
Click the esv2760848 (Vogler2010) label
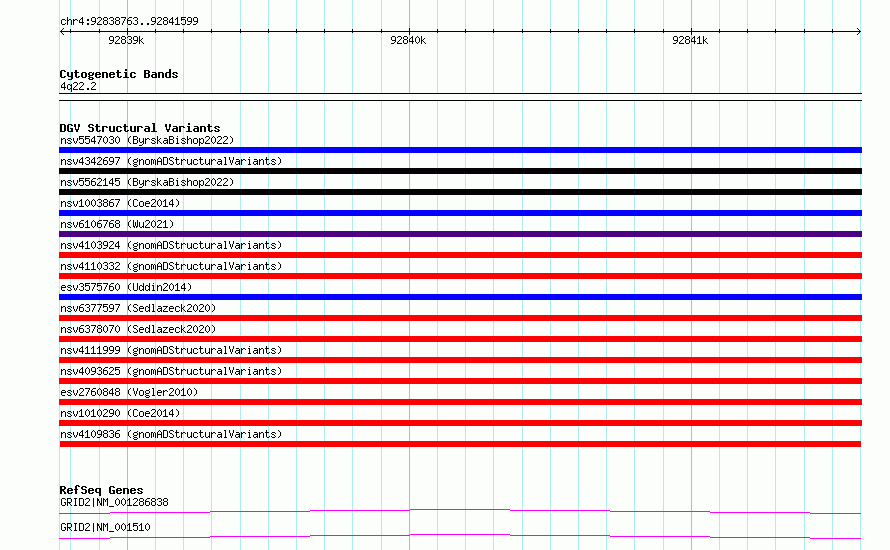(x=129, y=392)
